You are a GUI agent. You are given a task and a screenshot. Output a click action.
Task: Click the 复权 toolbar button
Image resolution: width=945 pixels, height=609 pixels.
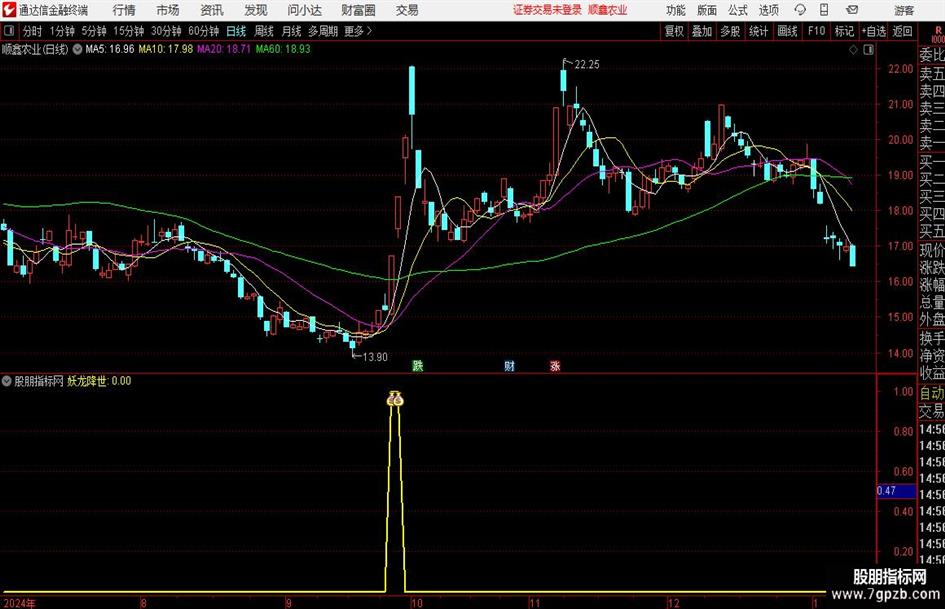(x=674, y=31)
